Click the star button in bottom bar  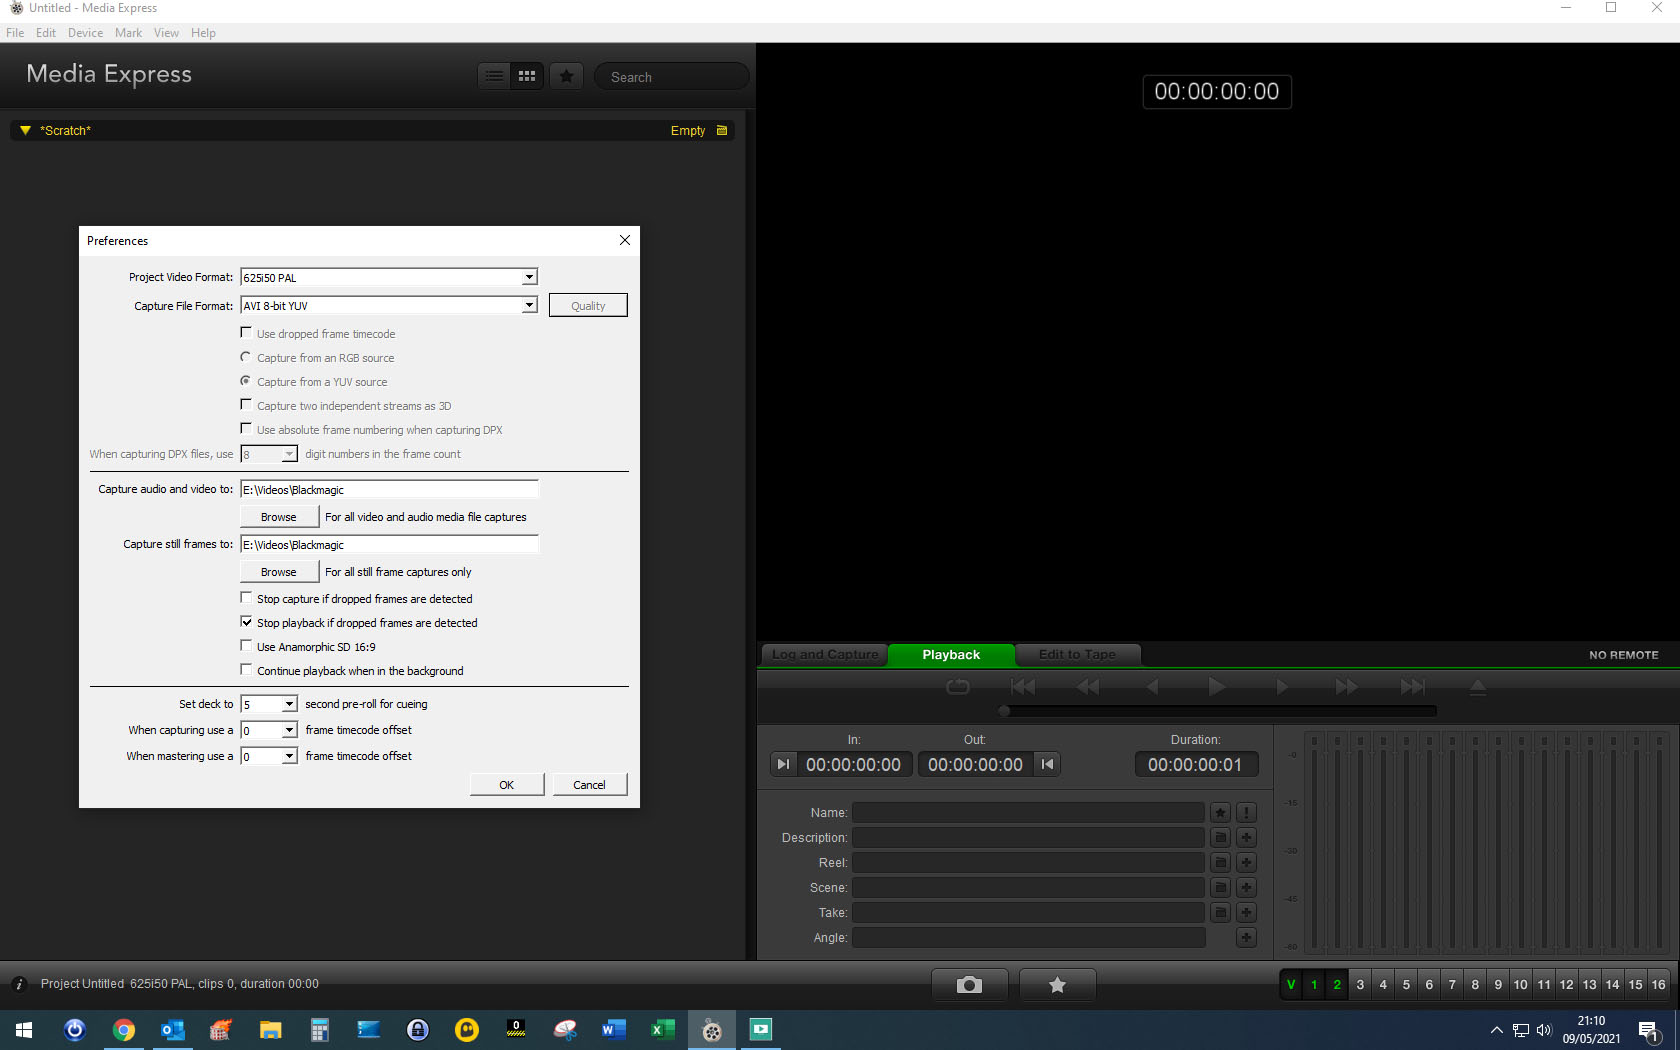[1057, 985]
